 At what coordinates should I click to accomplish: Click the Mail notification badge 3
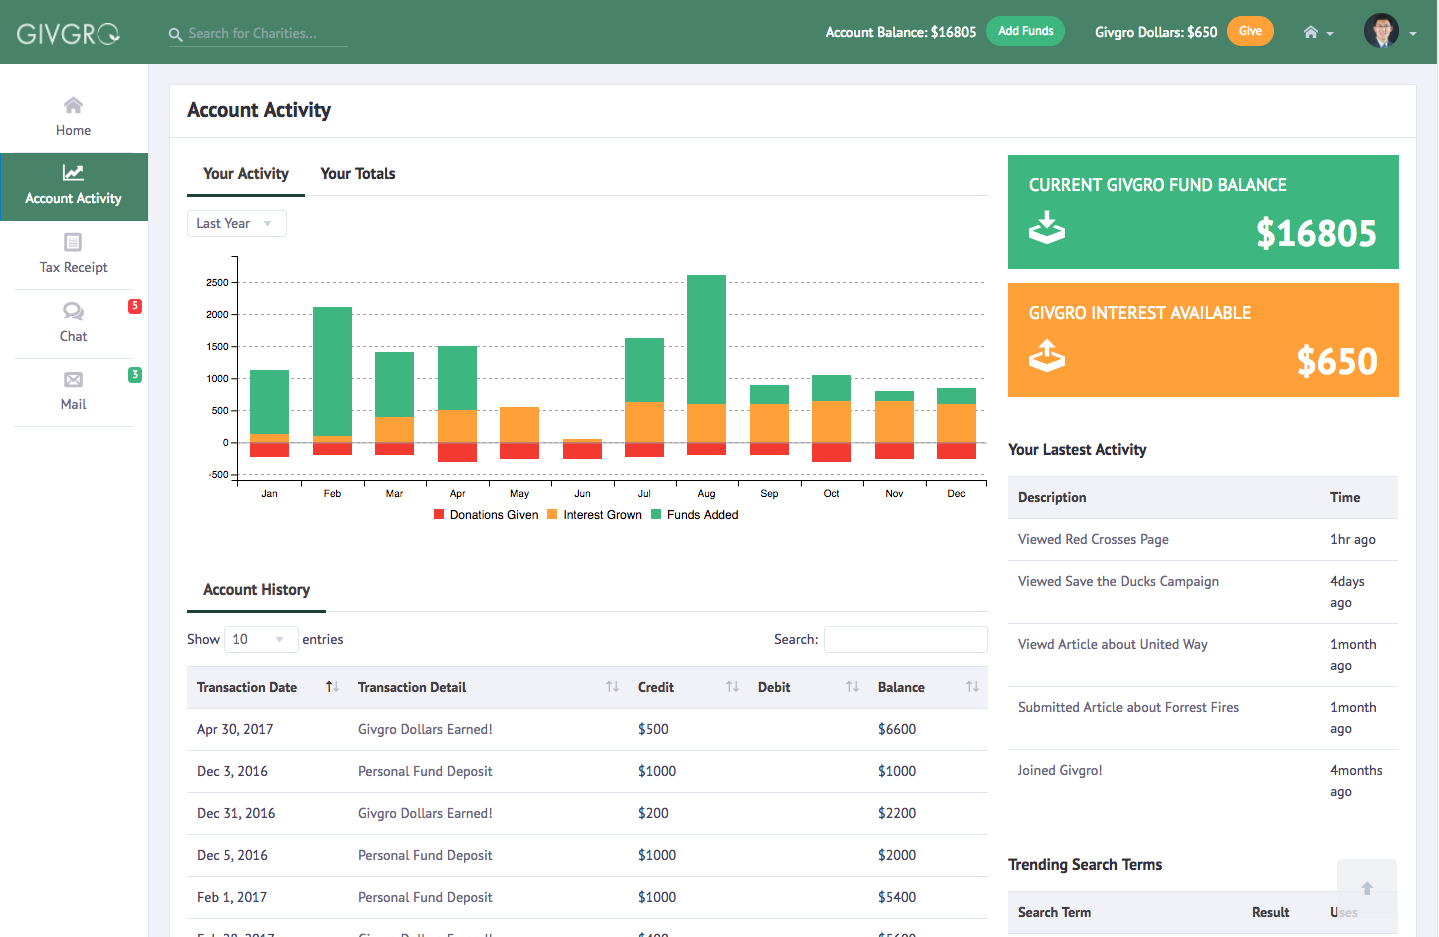coord(135,375)
